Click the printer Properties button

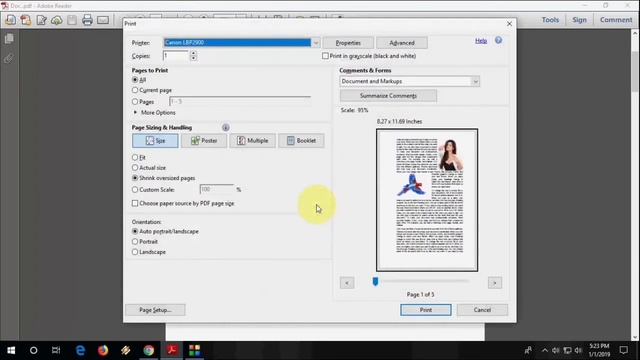point(348,42)
